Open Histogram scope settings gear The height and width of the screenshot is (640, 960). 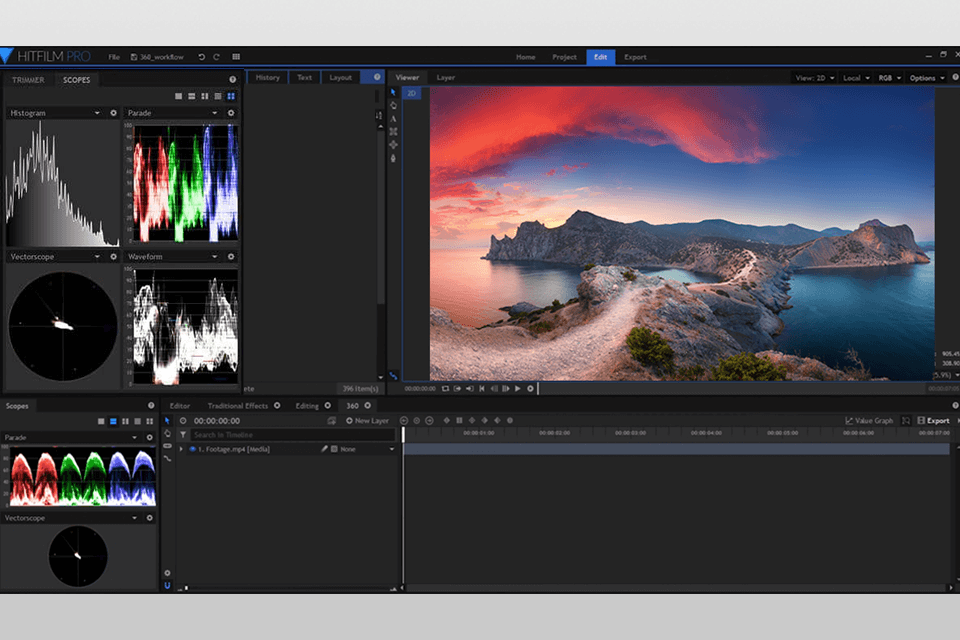[x=113, y=113]
